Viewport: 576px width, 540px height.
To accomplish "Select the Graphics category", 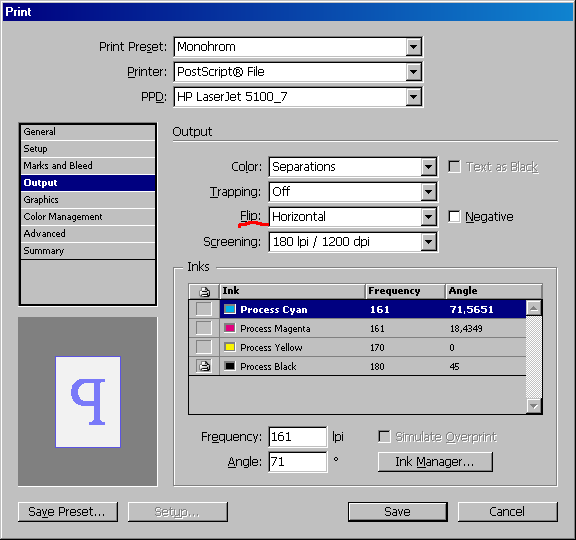I will [x=88, y=200].
